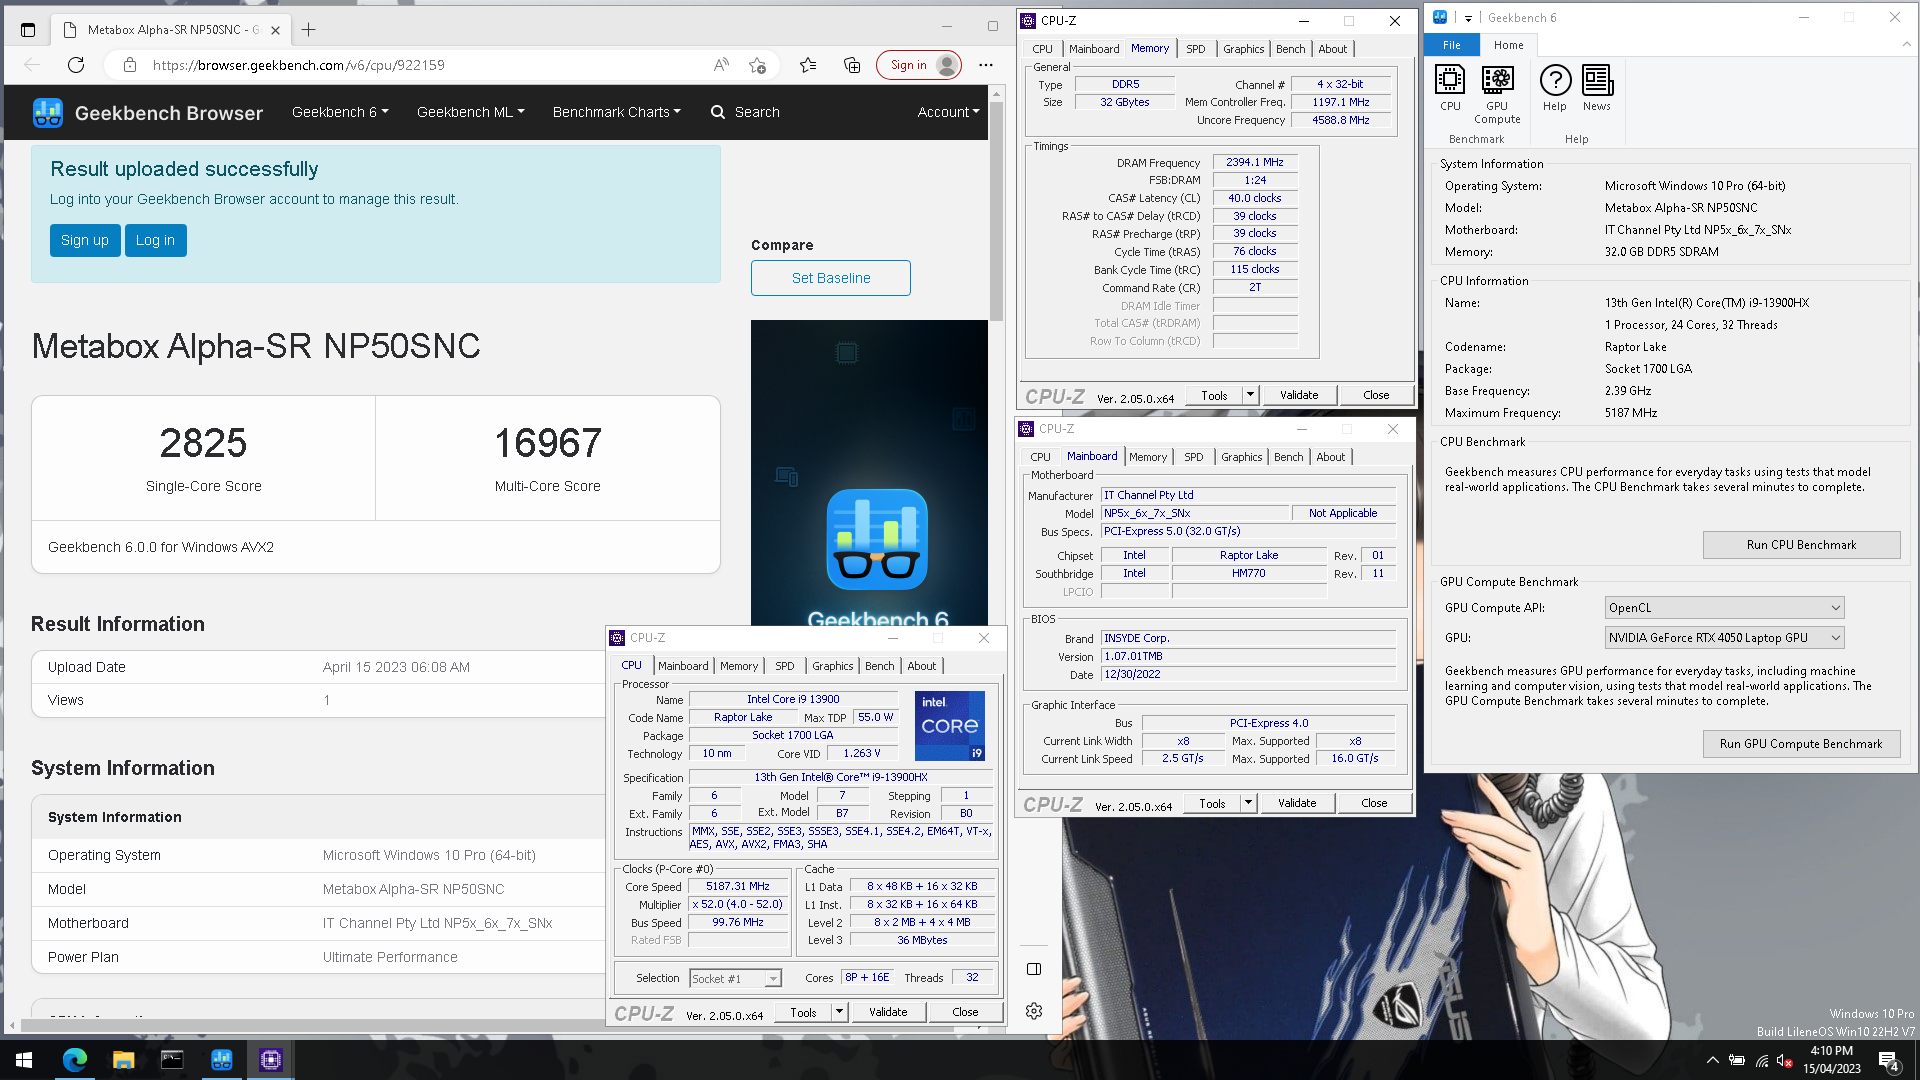Viewport: 1920px width, 1080px height.
Task: Open Edge tab actions menu icon
Action: [28, 30]
